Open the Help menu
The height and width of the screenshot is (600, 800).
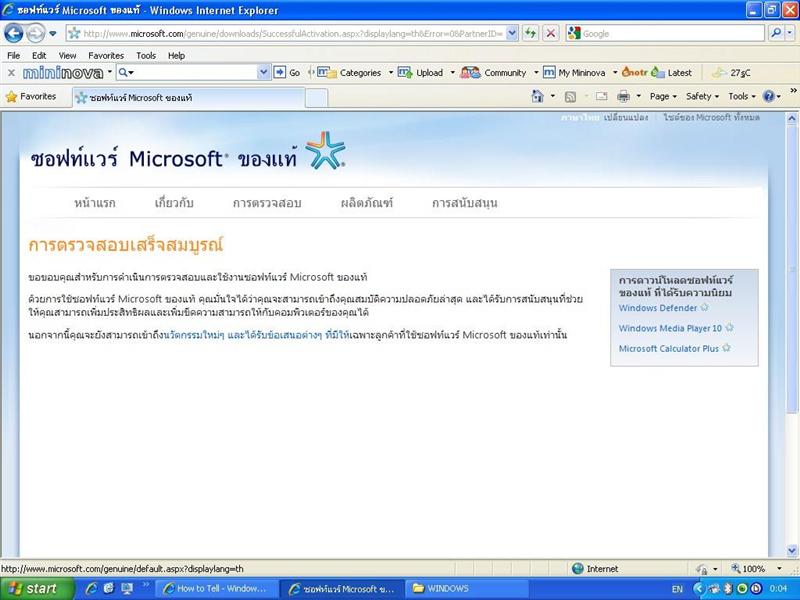pyautogui.click(x=177, y=56)
